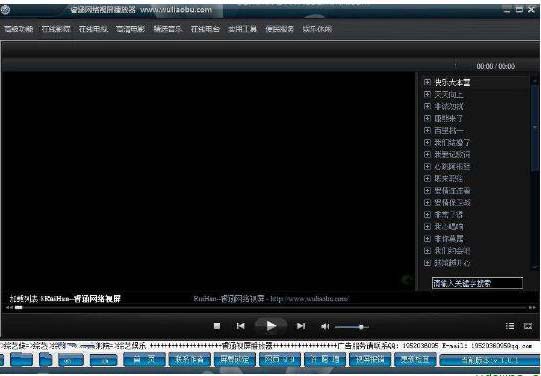Click the 联系作者 button
This screenshot has height=376, width=541.
coord(189,360)
